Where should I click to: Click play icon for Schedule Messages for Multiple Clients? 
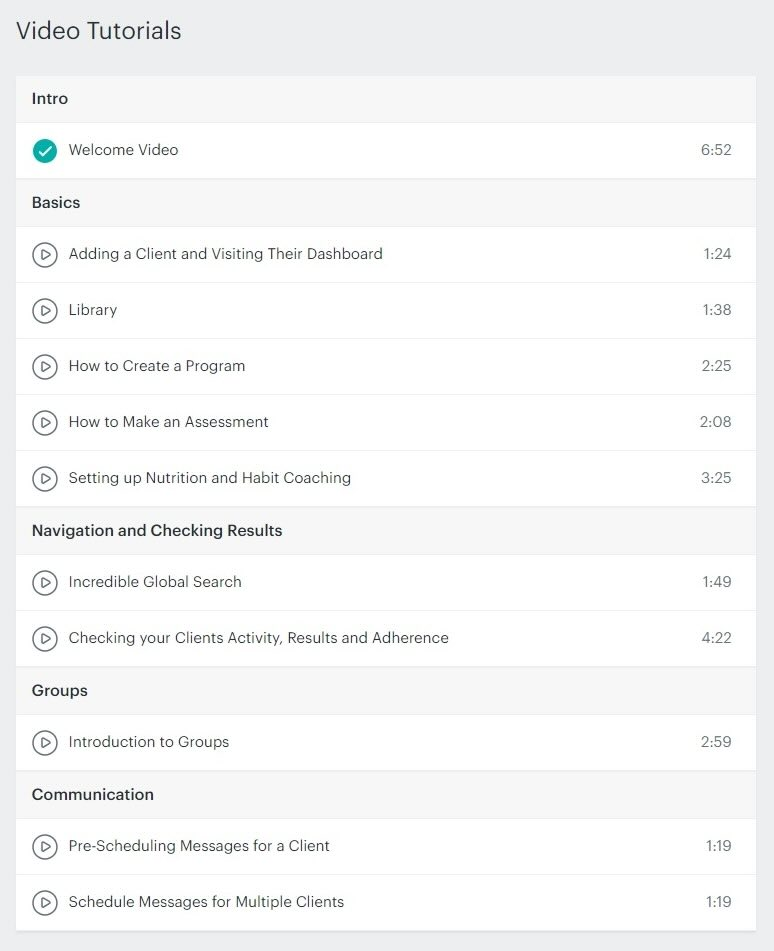coord(45,902)
